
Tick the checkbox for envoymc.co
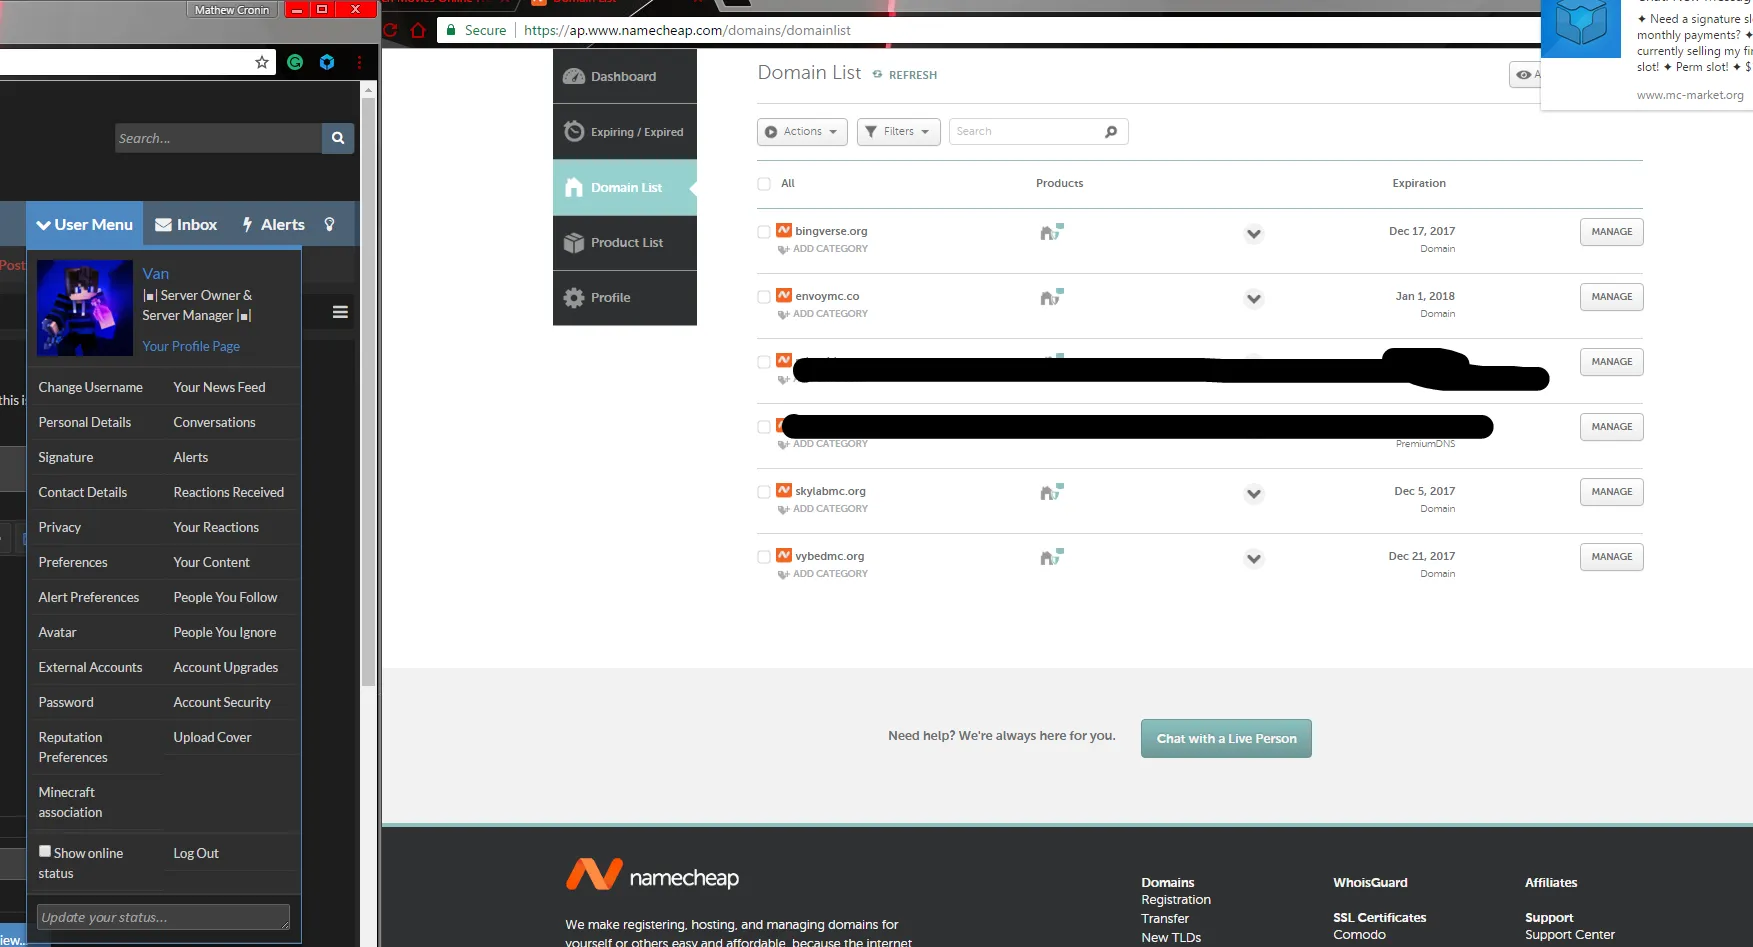pos(764,297)
